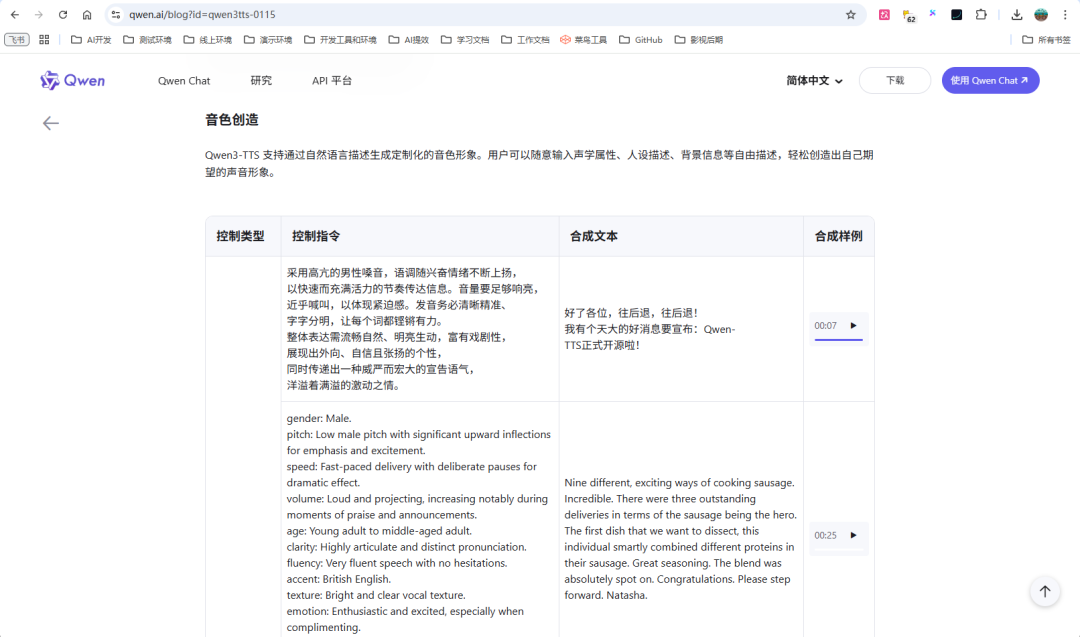Click the scroll-to-top arrow button

click(1044, 591)
